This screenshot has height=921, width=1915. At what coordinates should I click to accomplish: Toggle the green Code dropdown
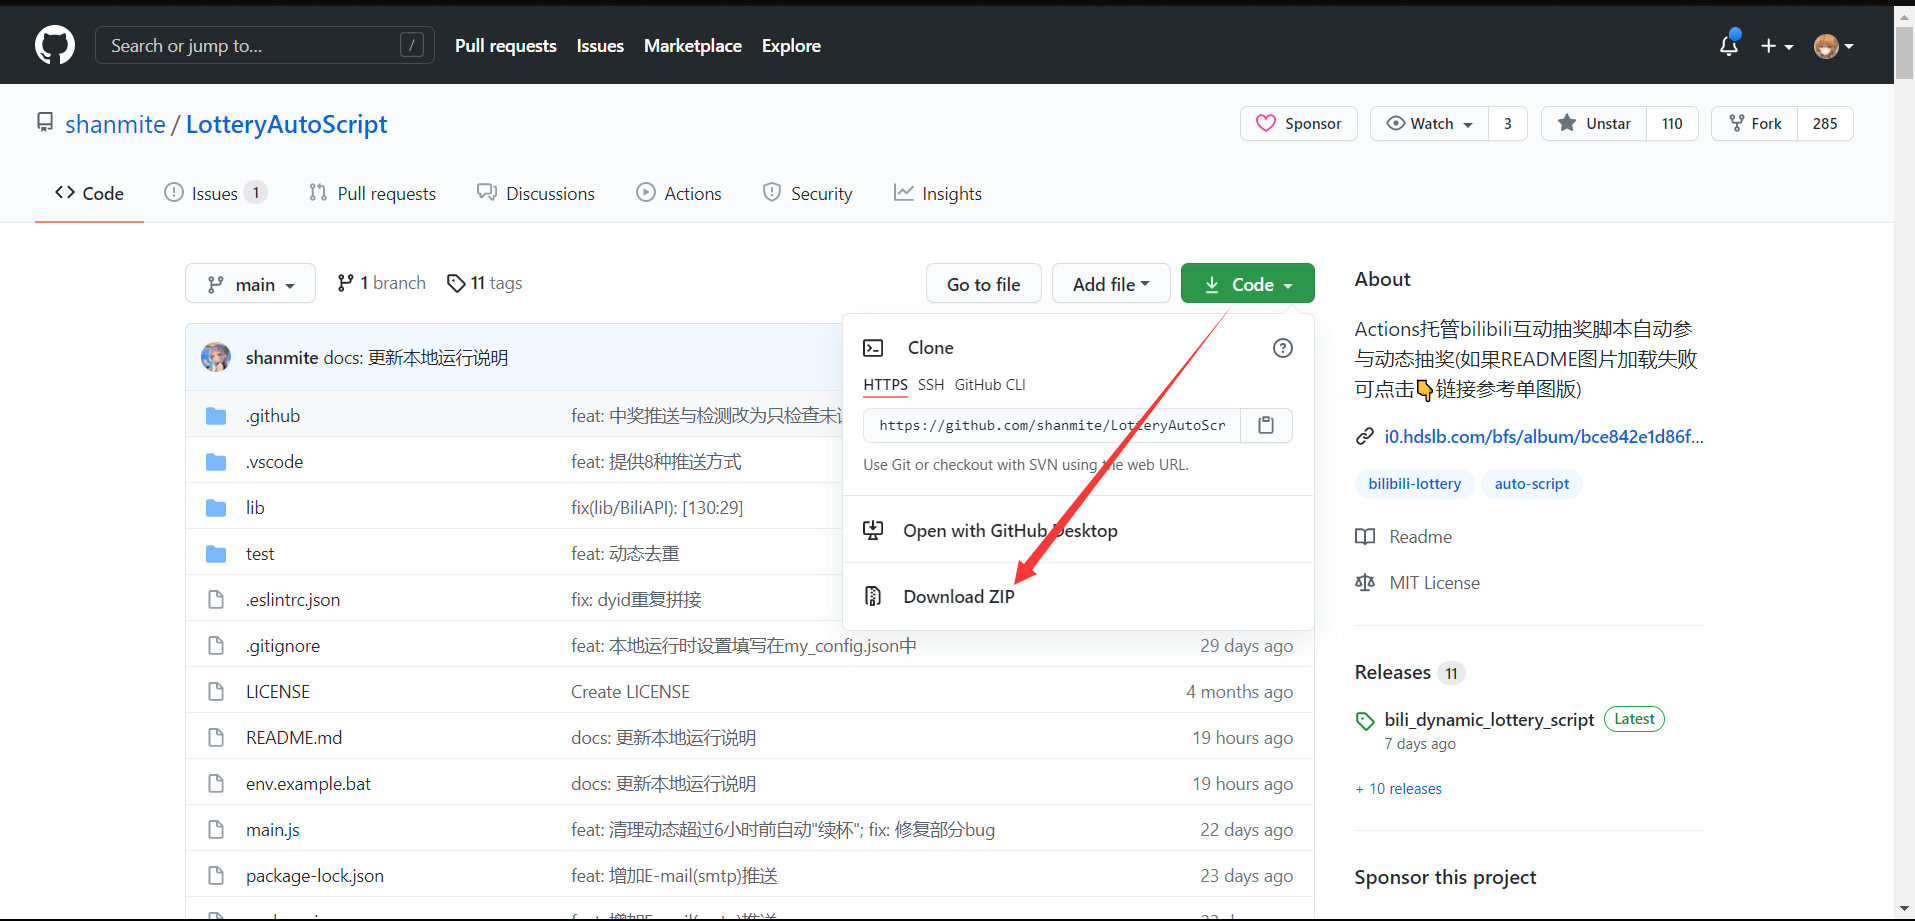tap(1247, 284)
